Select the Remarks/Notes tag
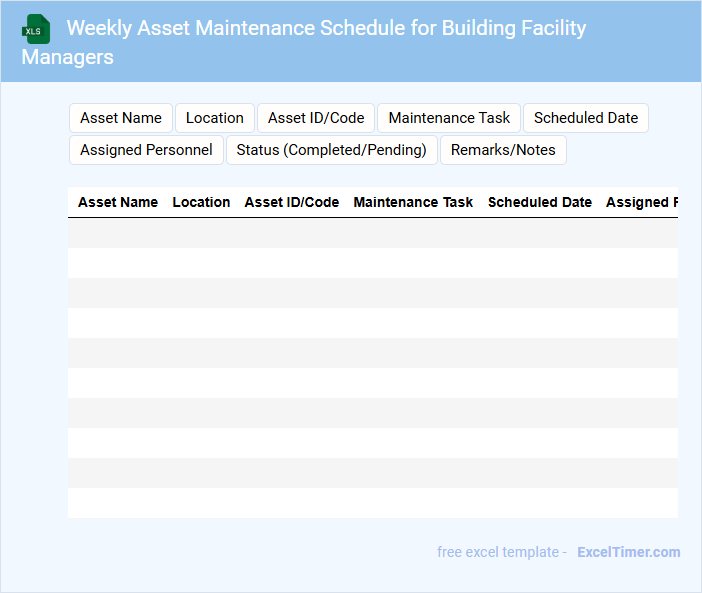 tap(503, 150)
